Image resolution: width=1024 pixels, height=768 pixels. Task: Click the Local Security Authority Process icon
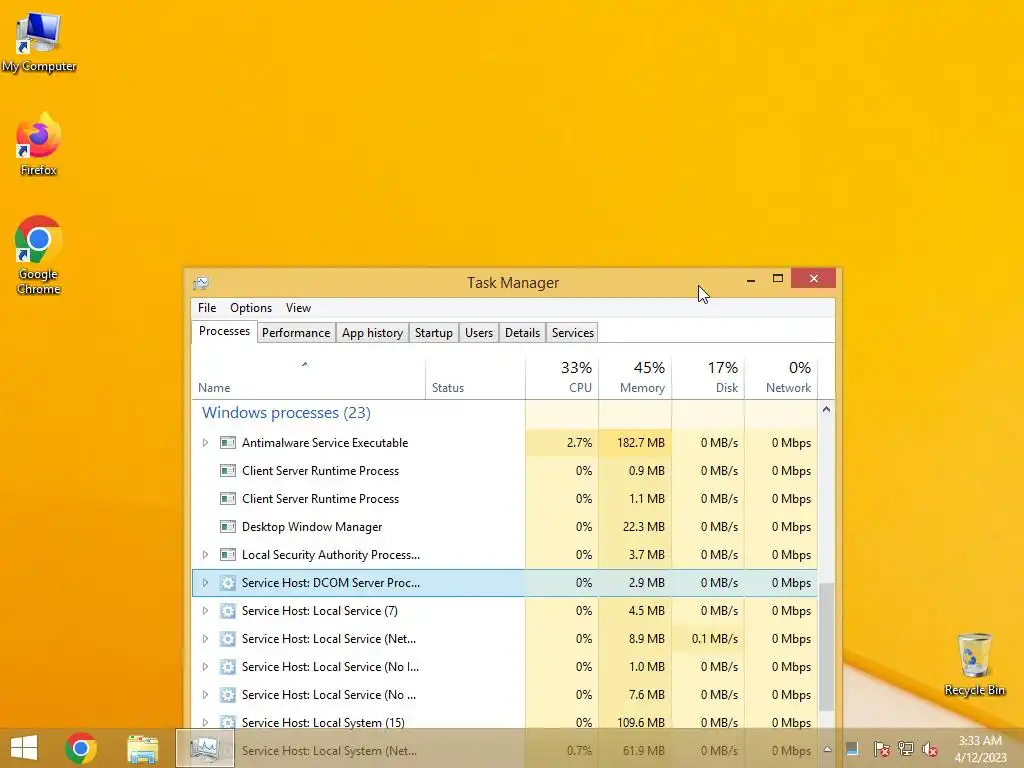coord(228,555)
